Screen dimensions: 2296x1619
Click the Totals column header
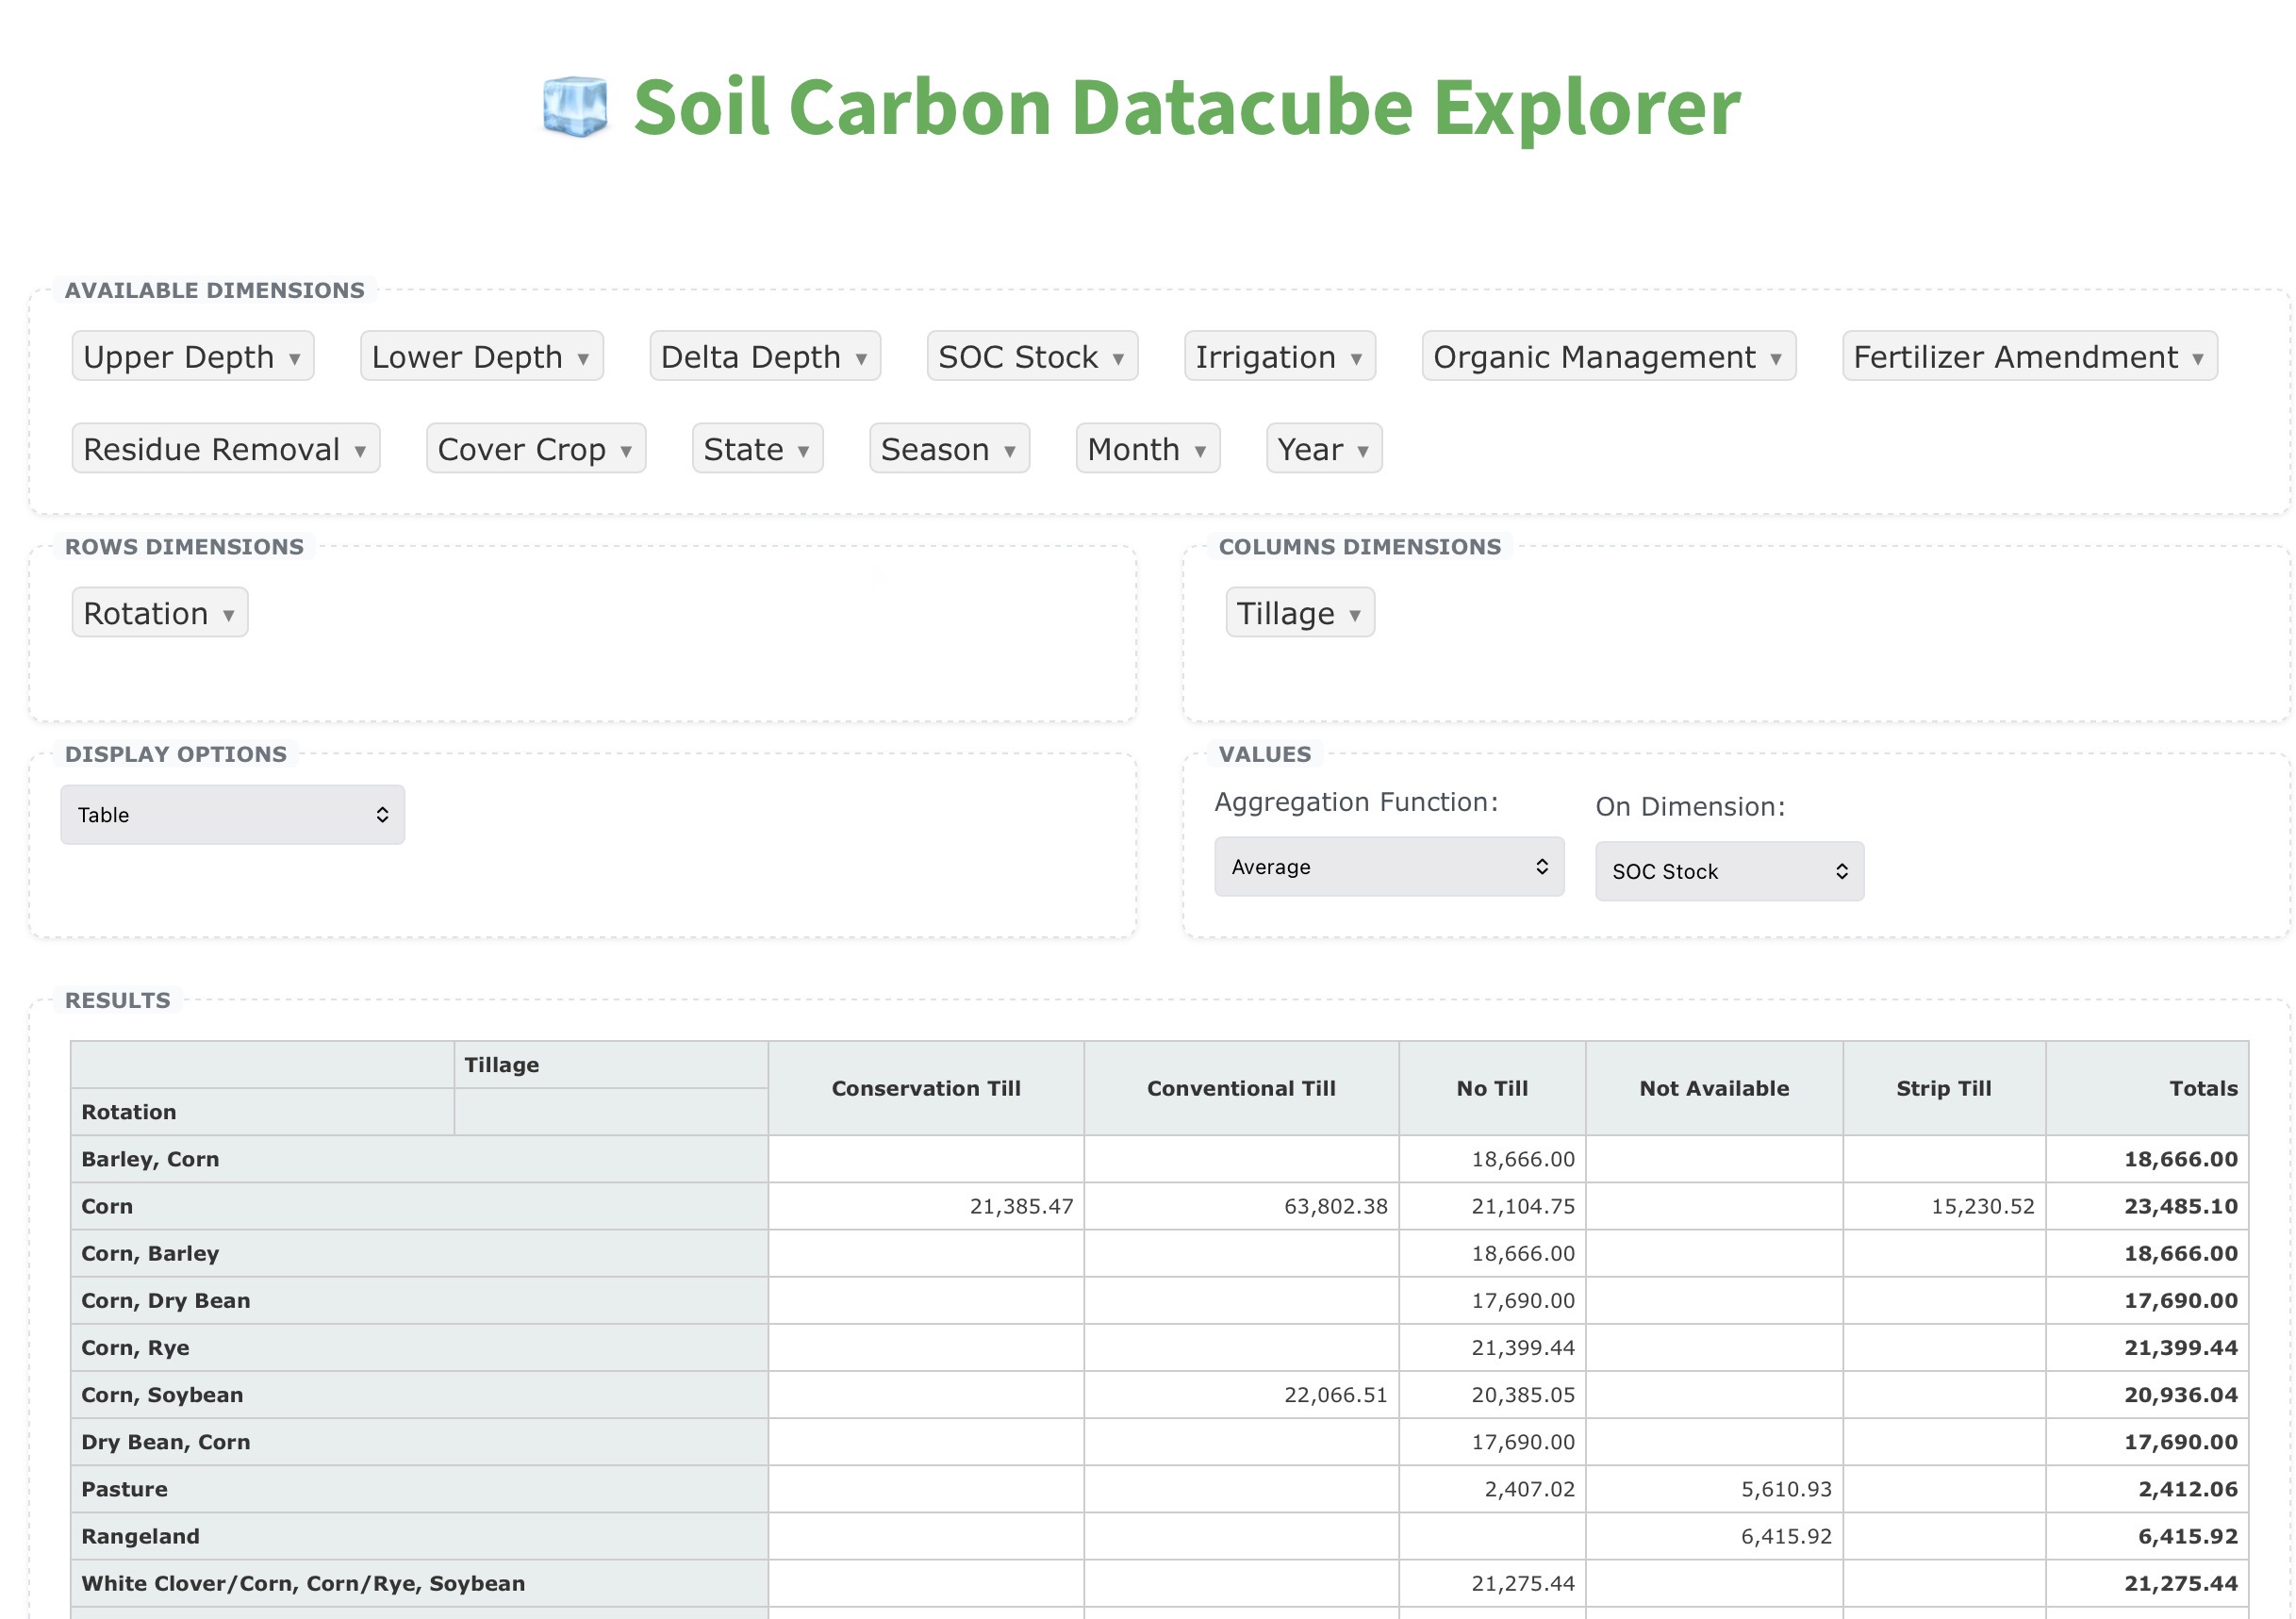coord(2202,1088)
